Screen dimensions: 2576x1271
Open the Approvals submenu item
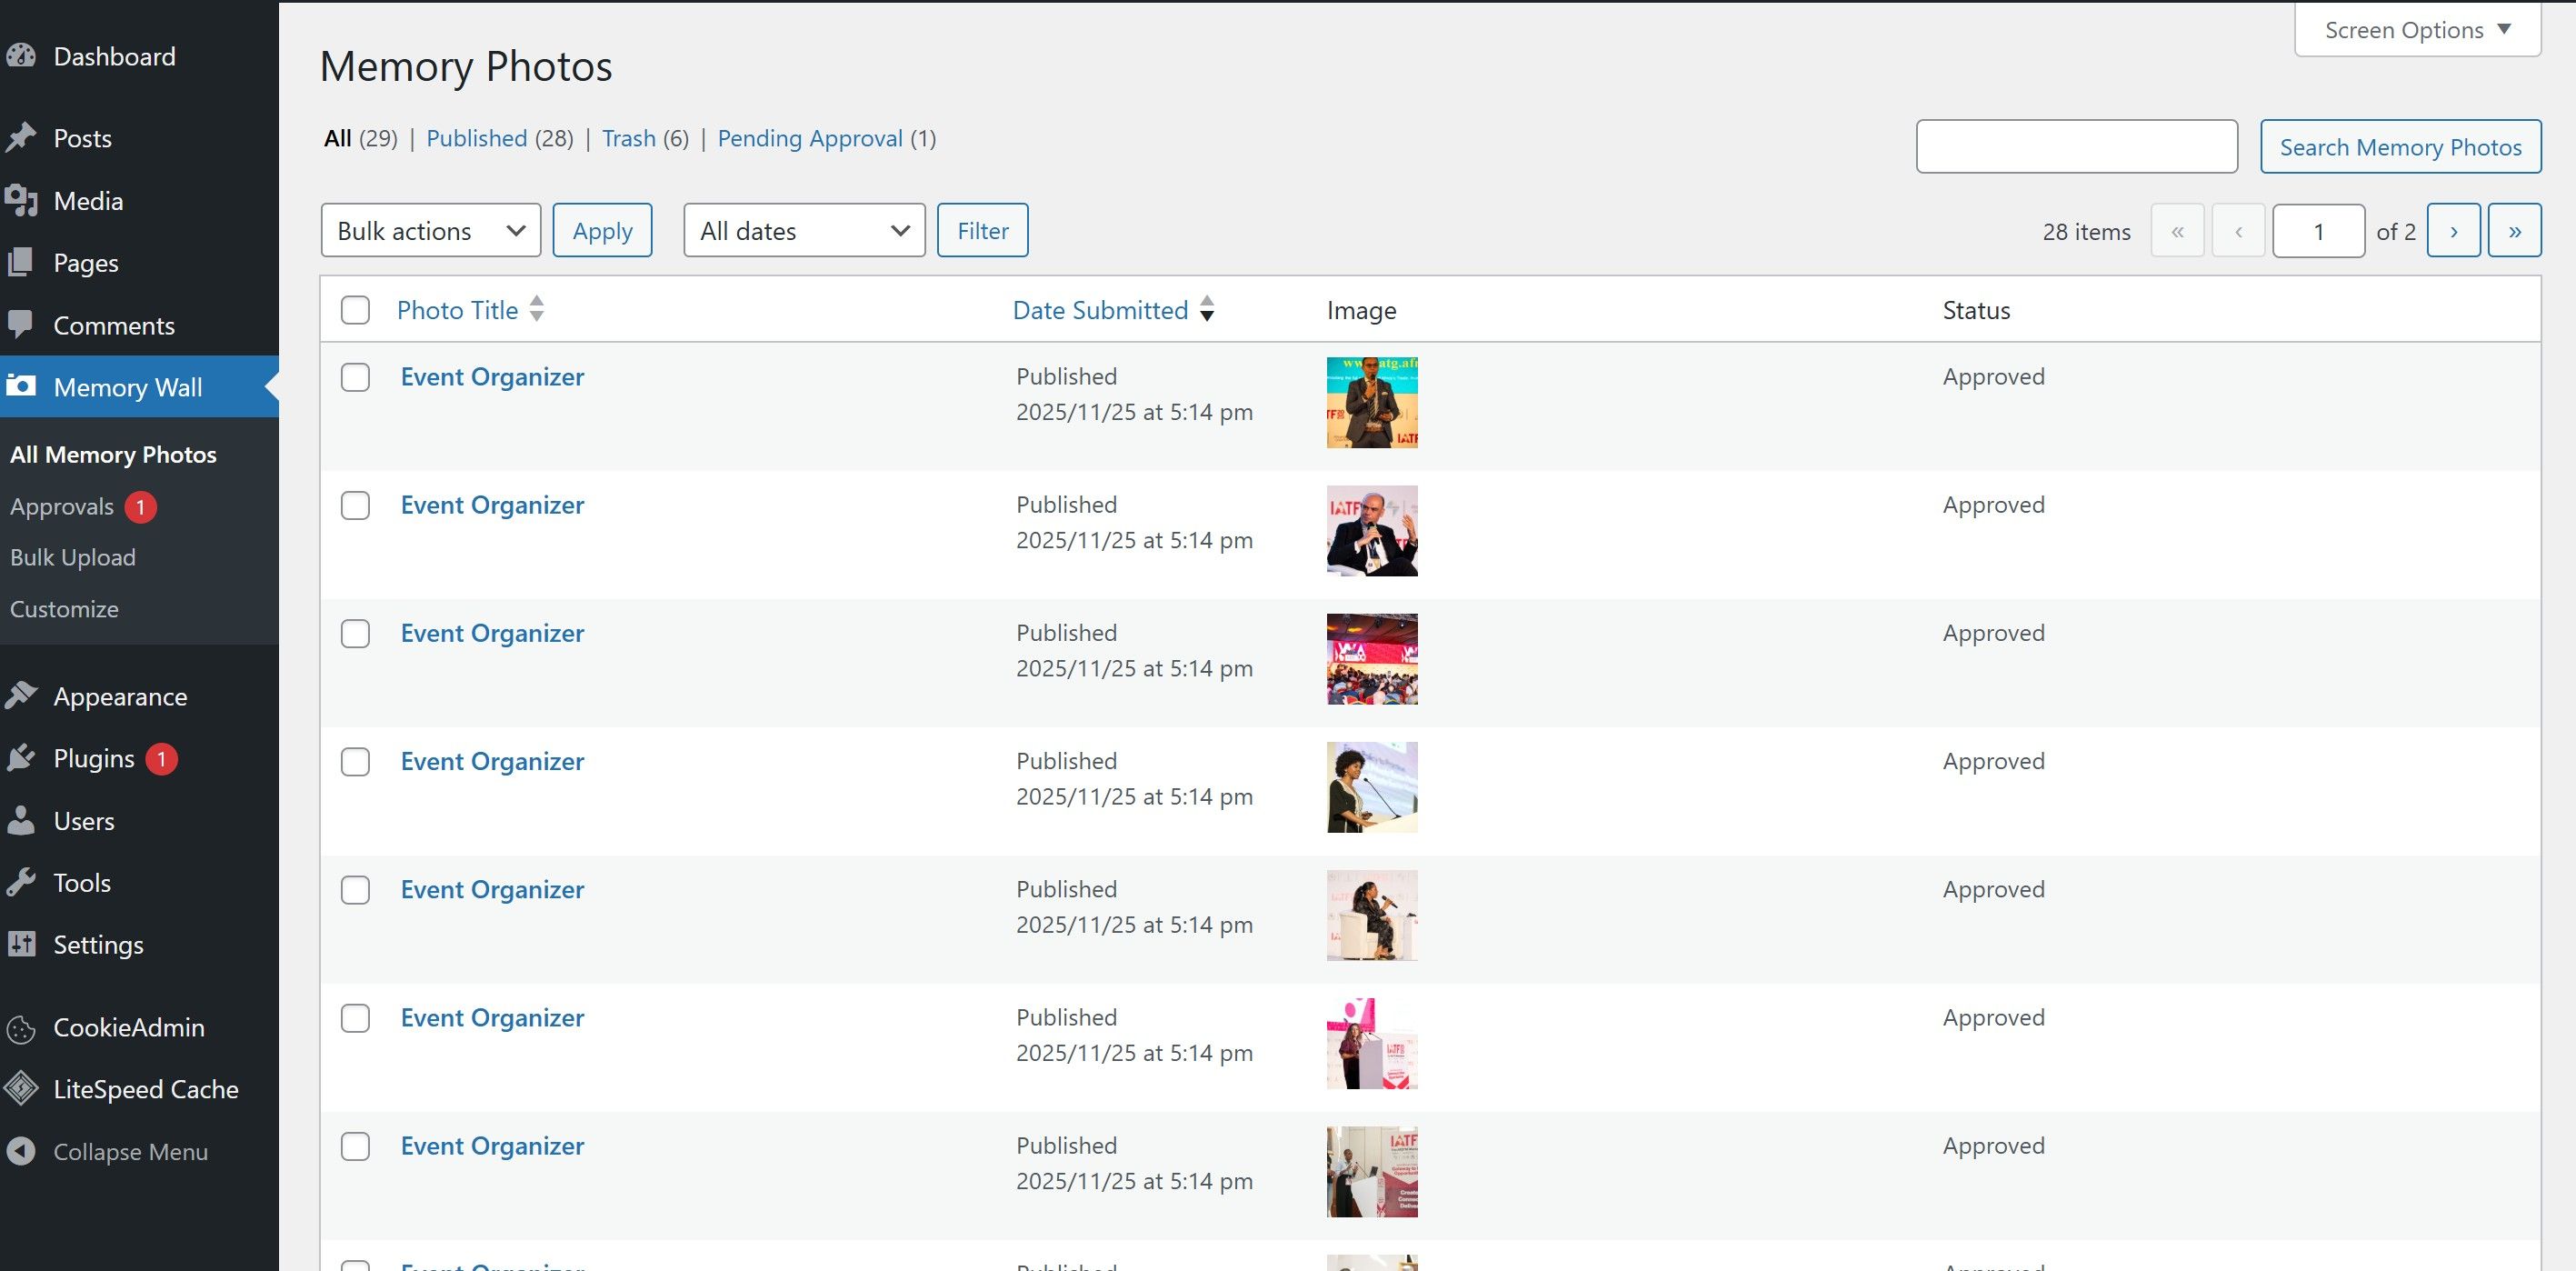click(x=62, y=506)
